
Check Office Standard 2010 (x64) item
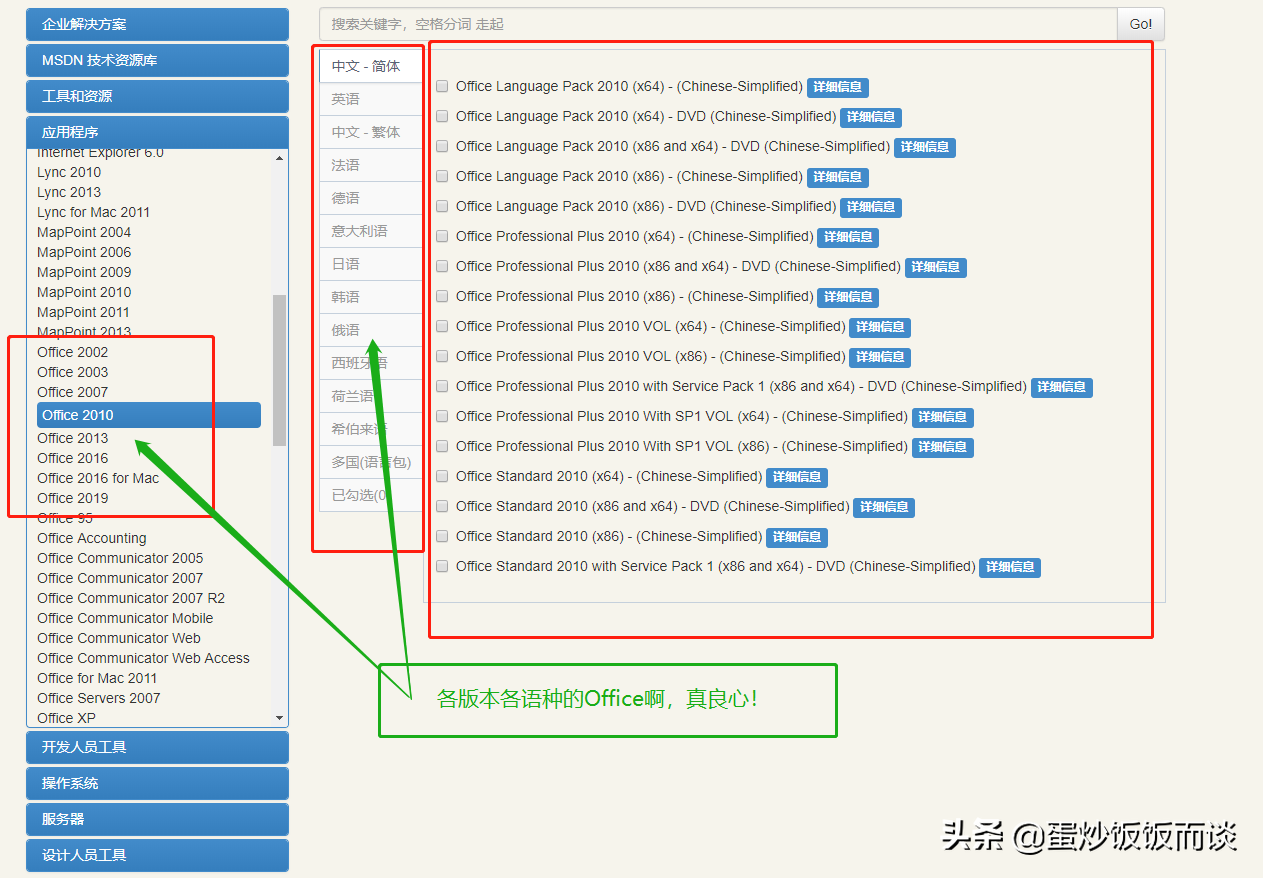click(442, 476)
